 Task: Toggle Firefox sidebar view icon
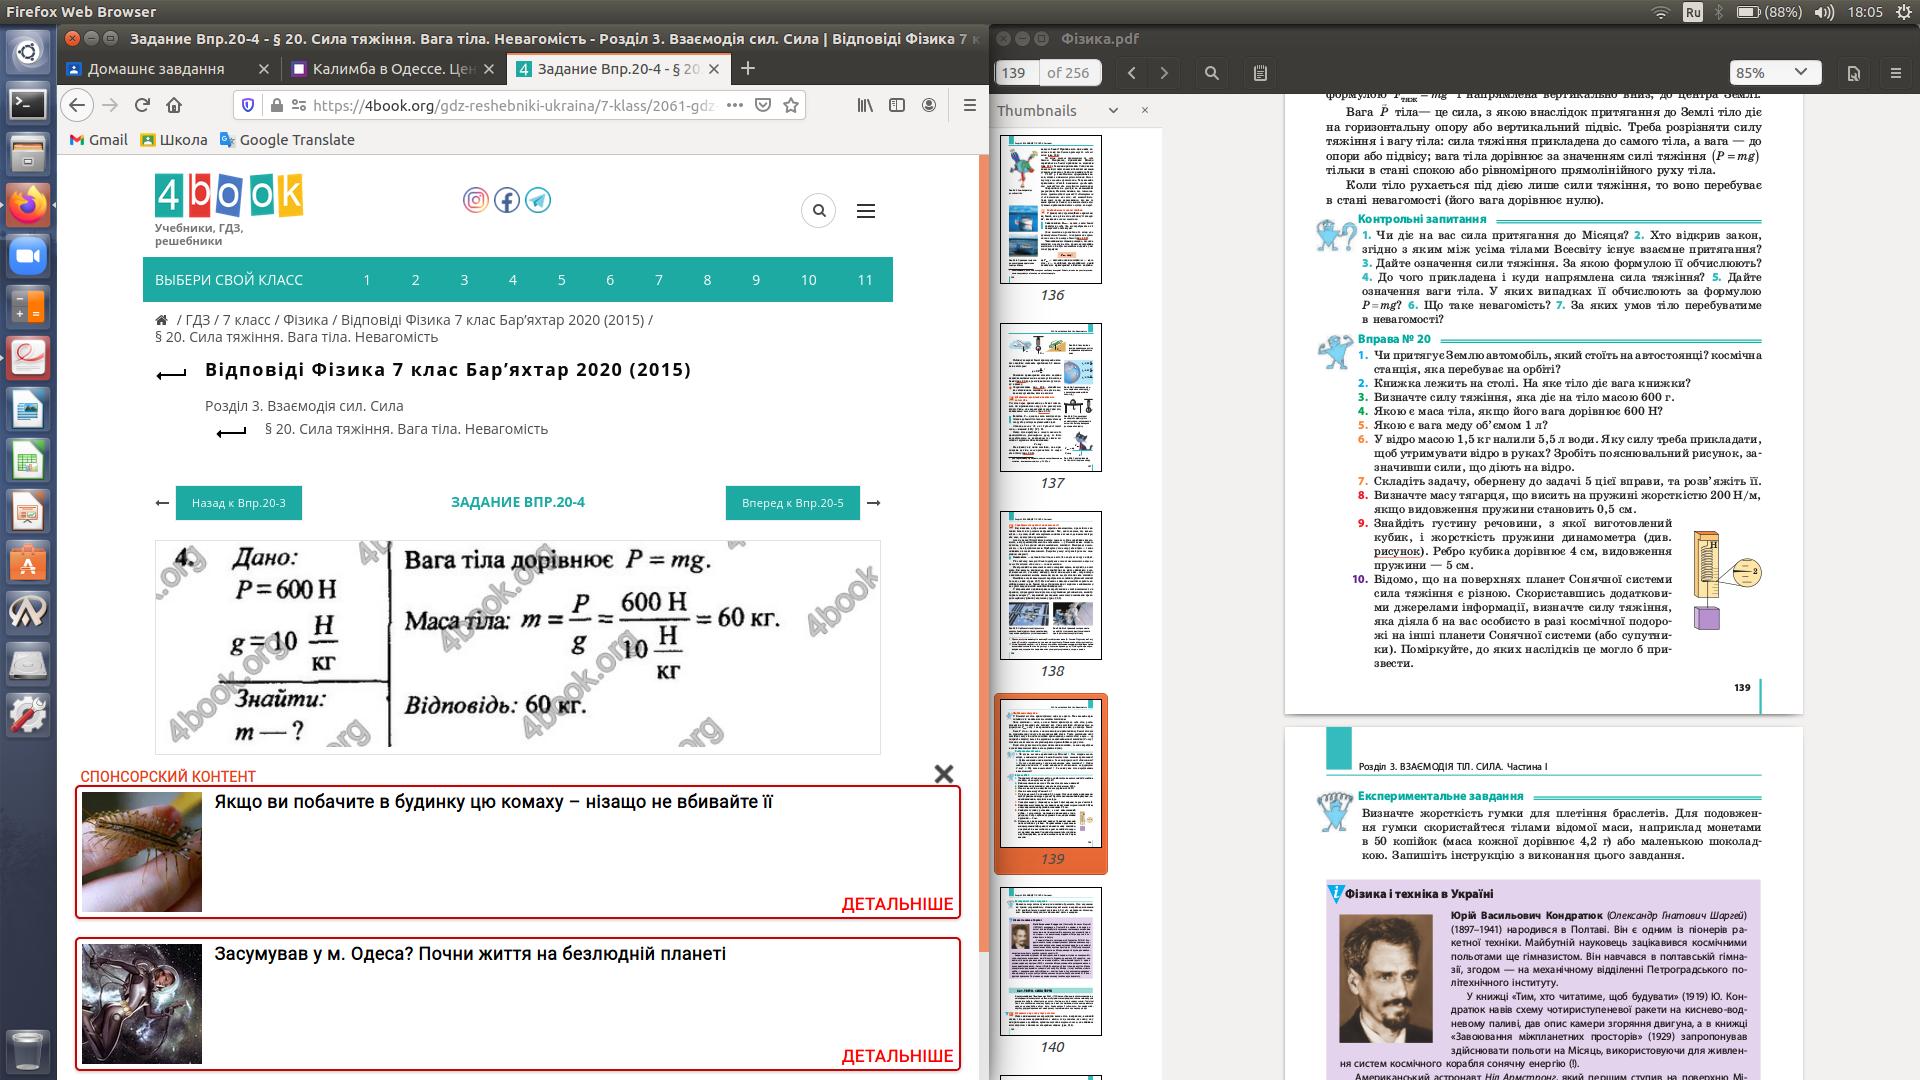[x=897, y=105]
